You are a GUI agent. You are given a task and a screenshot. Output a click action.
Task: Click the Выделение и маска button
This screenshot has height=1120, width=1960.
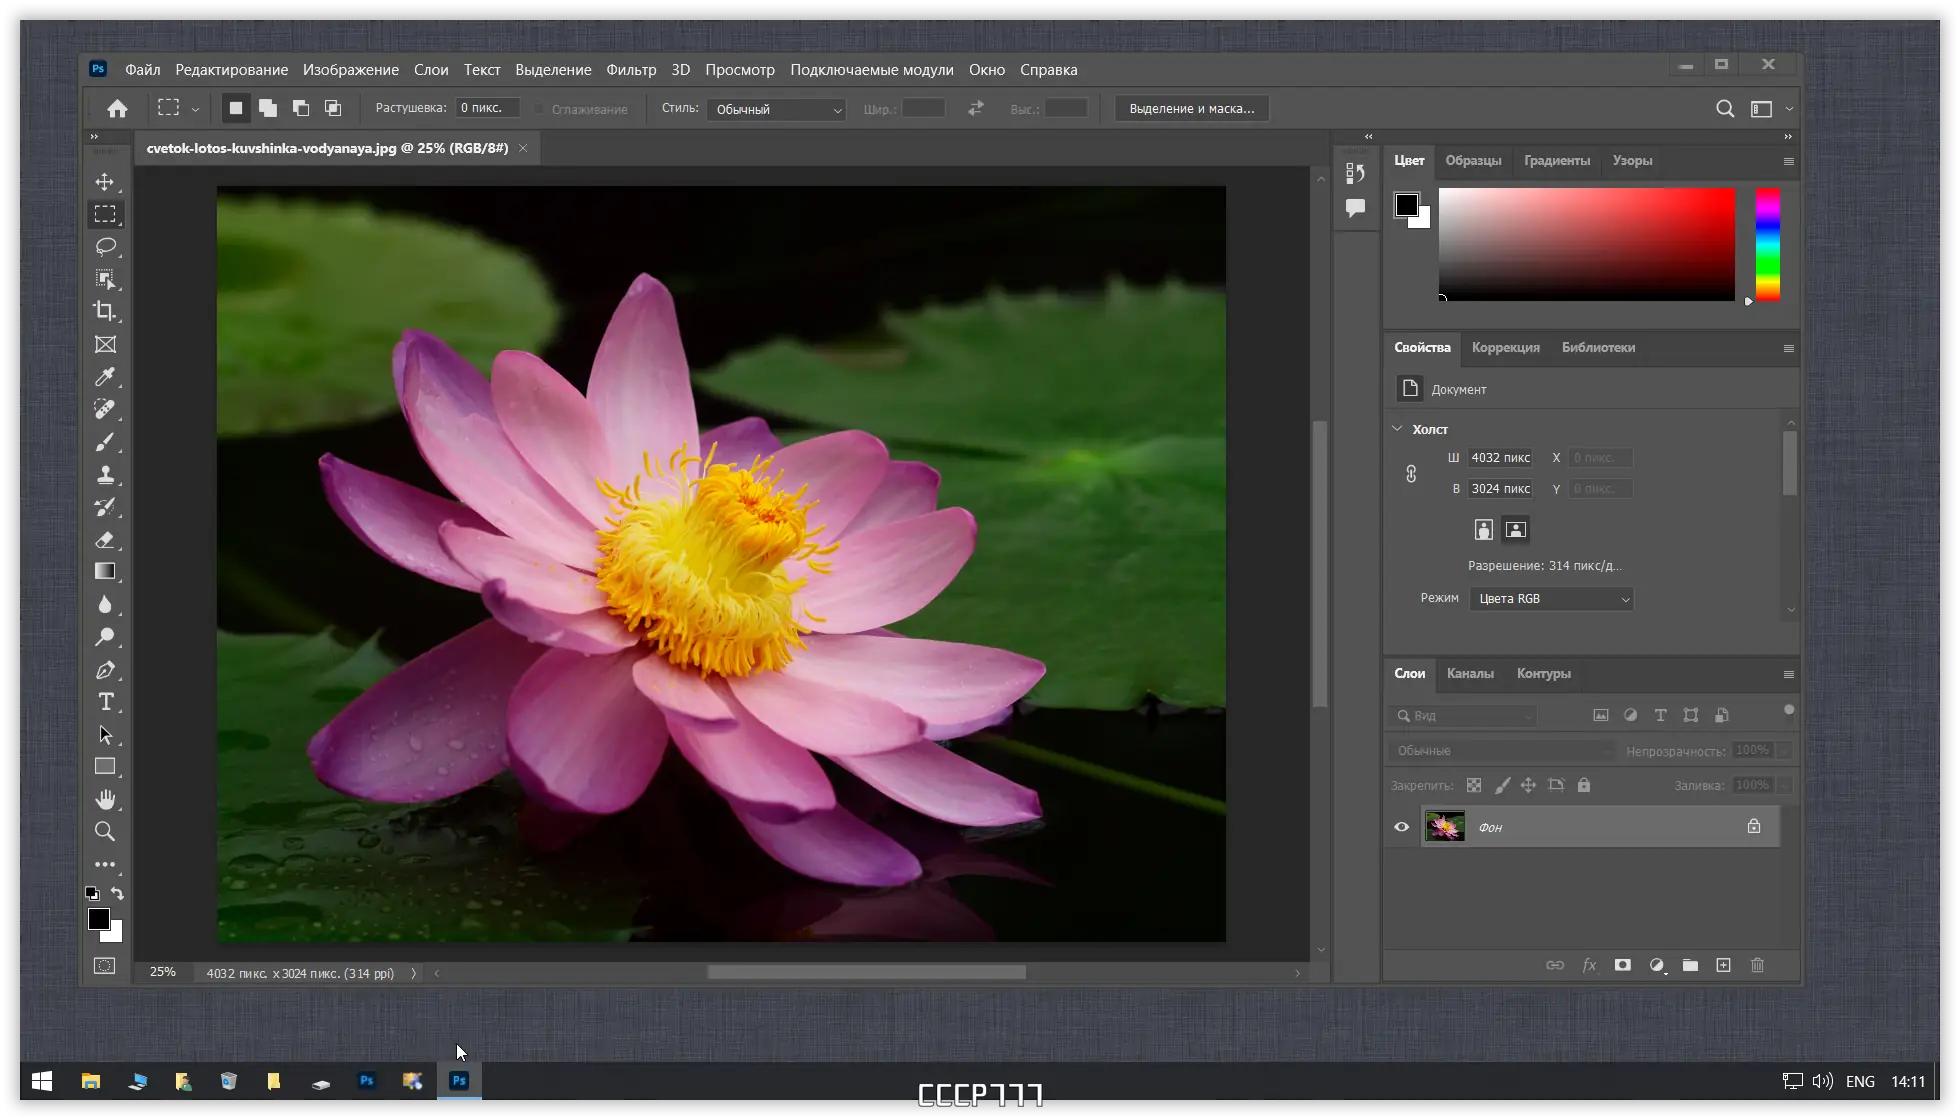coord(1191,109)
